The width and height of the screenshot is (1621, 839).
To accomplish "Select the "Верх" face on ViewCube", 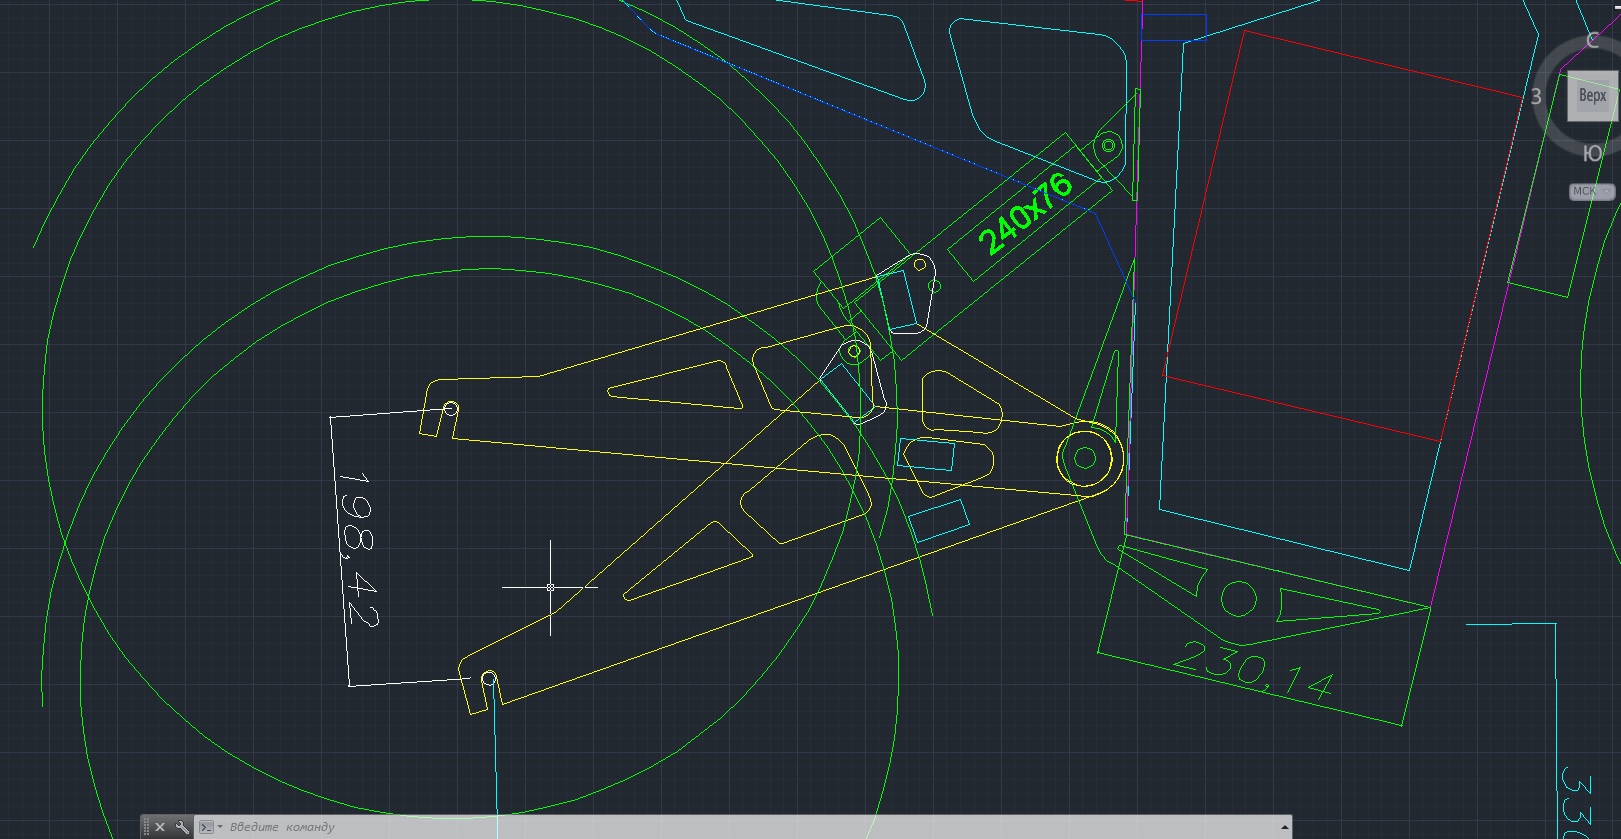I will (x=1591, y=96).
